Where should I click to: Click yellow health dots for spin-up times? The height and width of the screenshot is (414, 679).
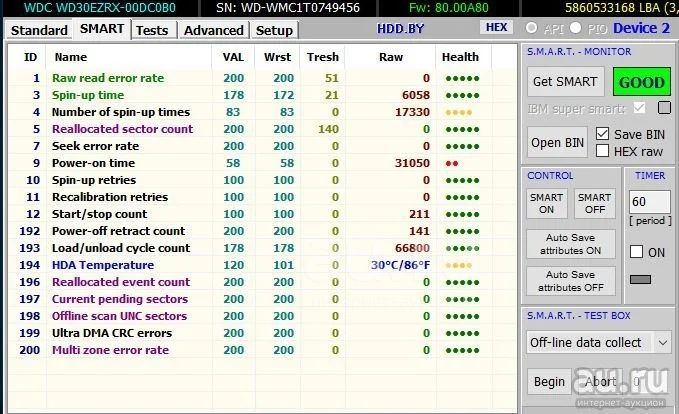458,113
